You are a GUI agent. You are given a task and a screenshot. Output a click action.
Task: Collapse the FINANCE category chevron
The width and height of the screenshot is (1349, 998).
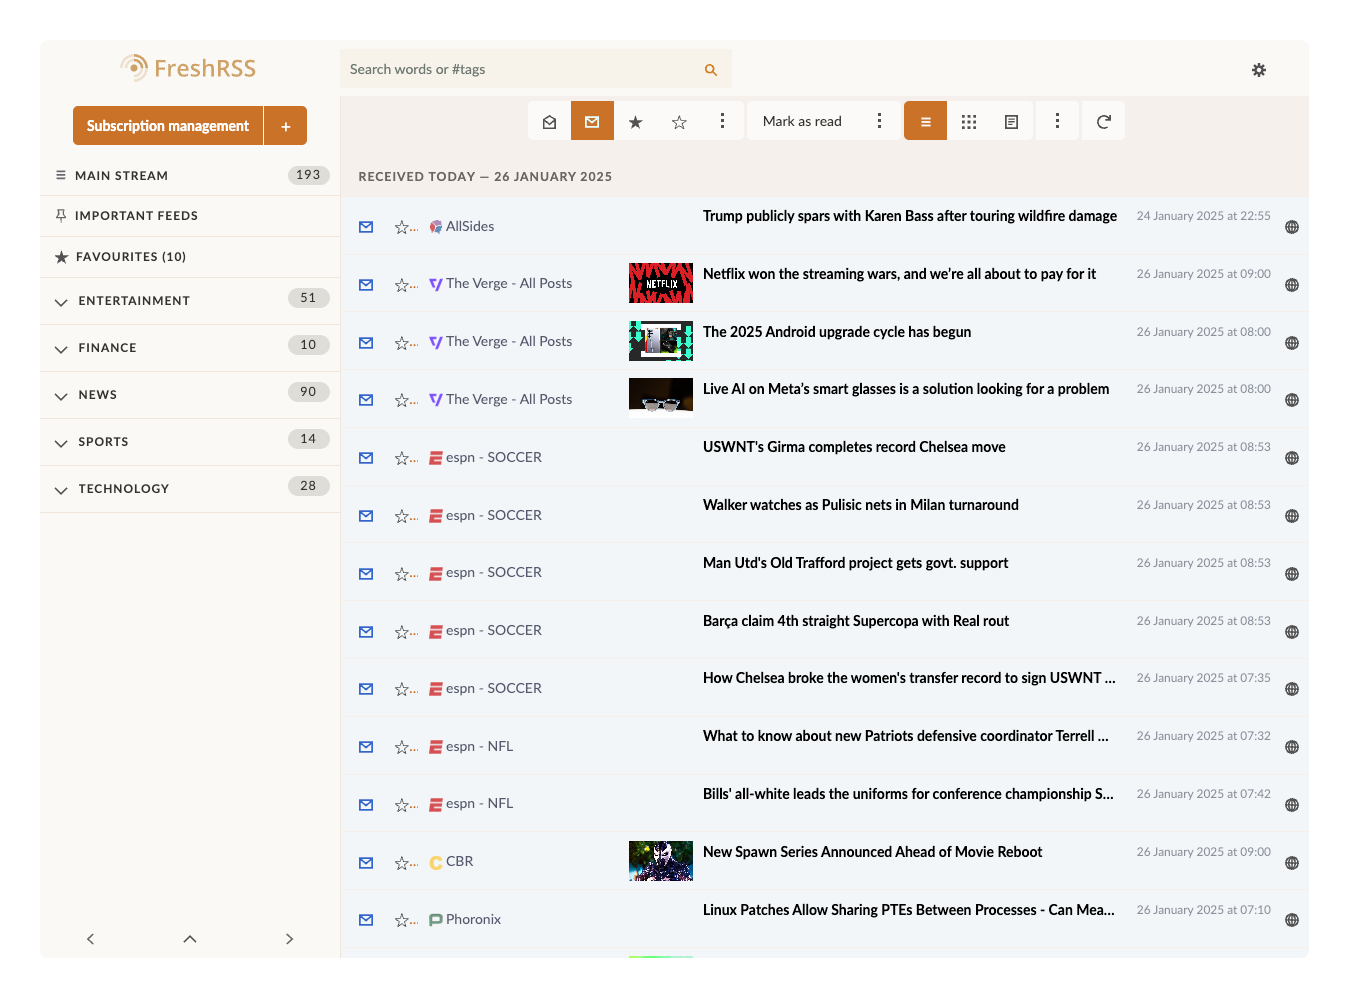(x=61, y=348)
